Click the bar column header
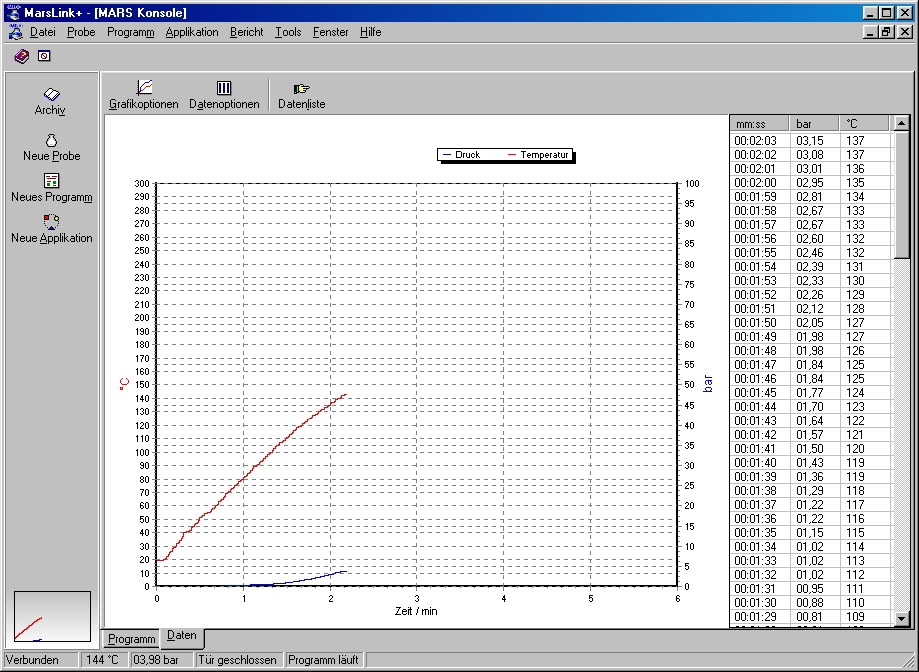Viewport: 919px width, 672px height. click(x=814, y=124)
